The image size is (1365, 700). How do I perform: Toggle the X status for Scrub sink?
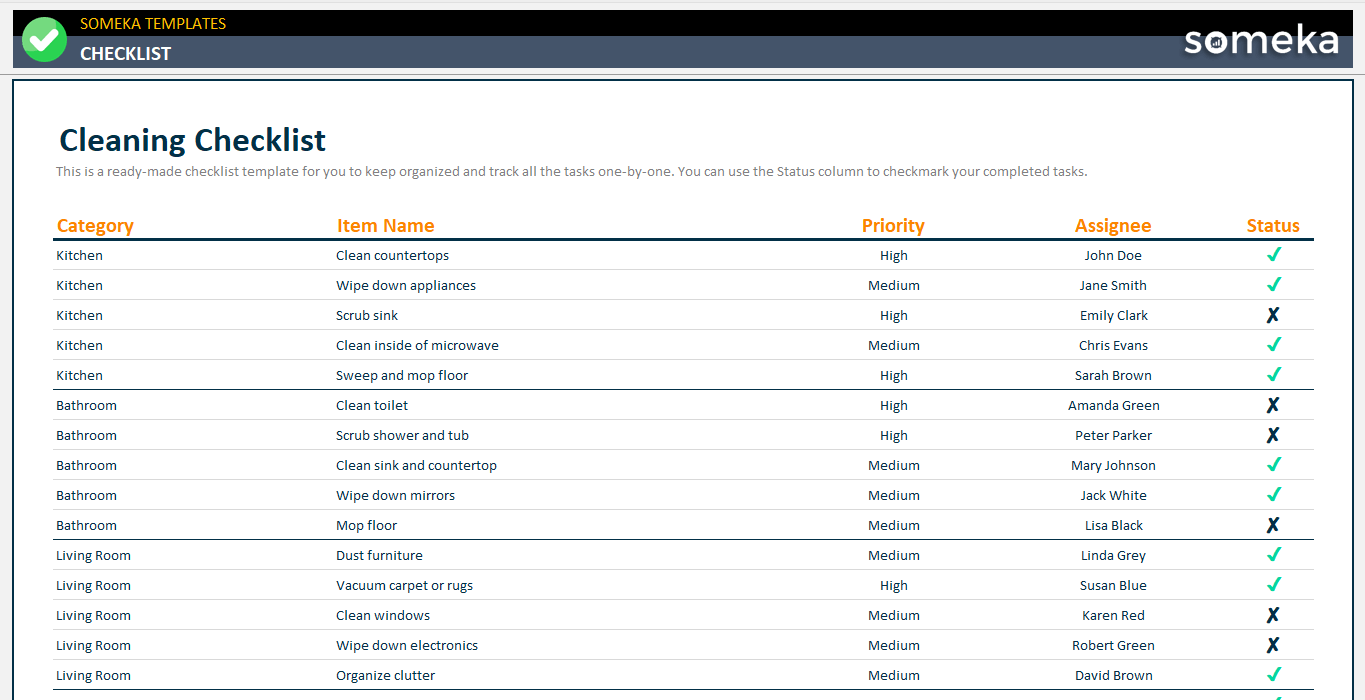coord(1273,315)
